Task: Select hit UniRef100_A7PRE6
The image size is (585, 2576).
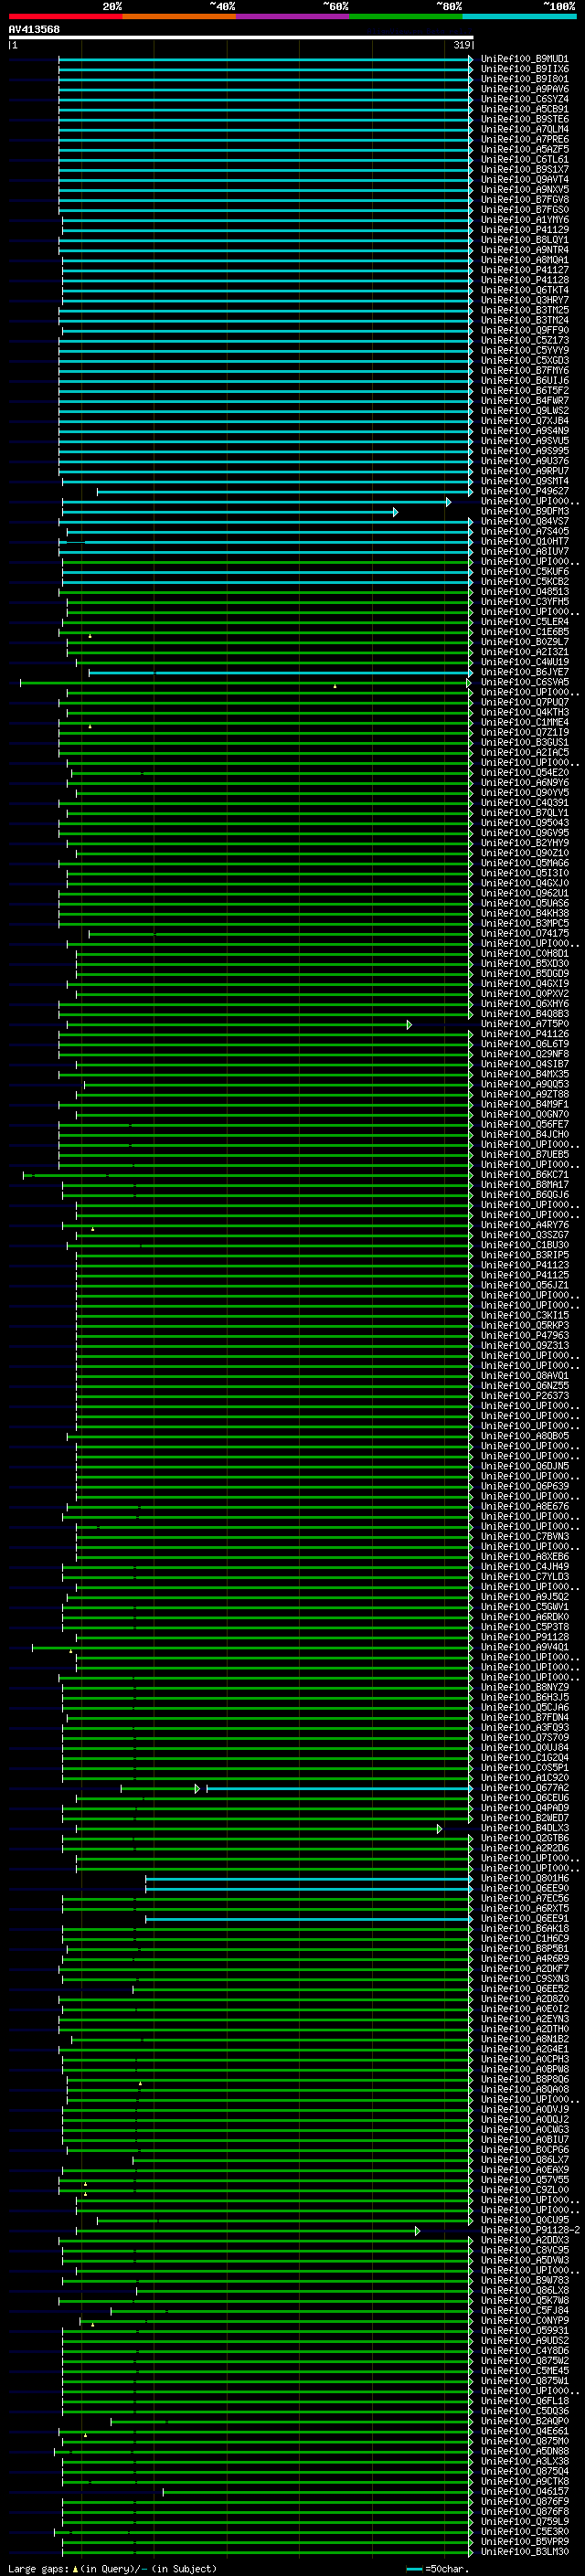Action: click(524, 139)
